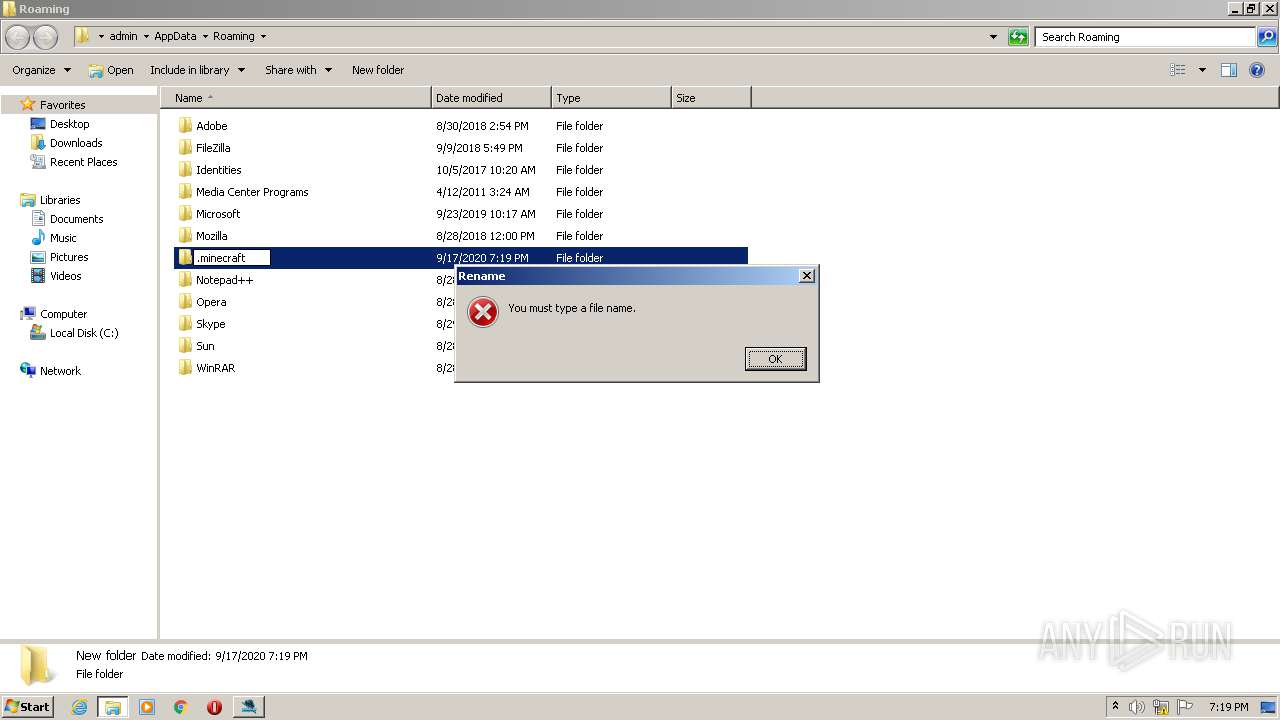Screen dimensions: 1280x720
Task: Click the Forward navigation arrow
Action: 46,37
